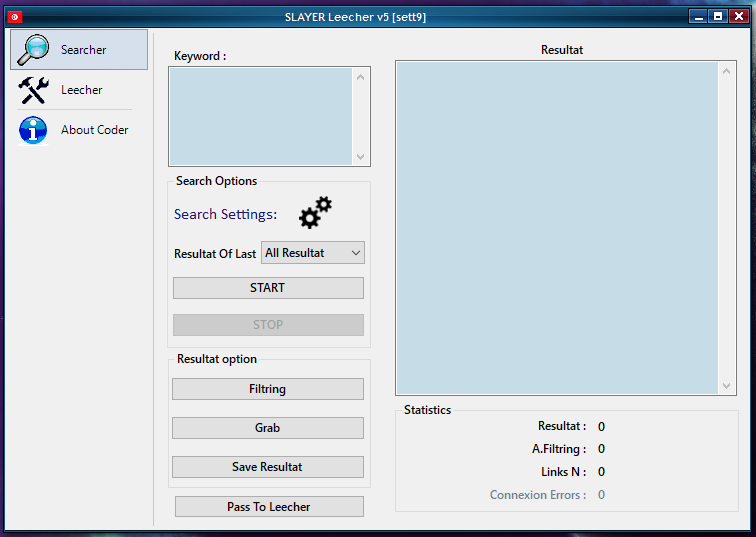Click Keyword box scroll down arrow
The height and width of the screenshot is (537, 756).
pos(361,157)
